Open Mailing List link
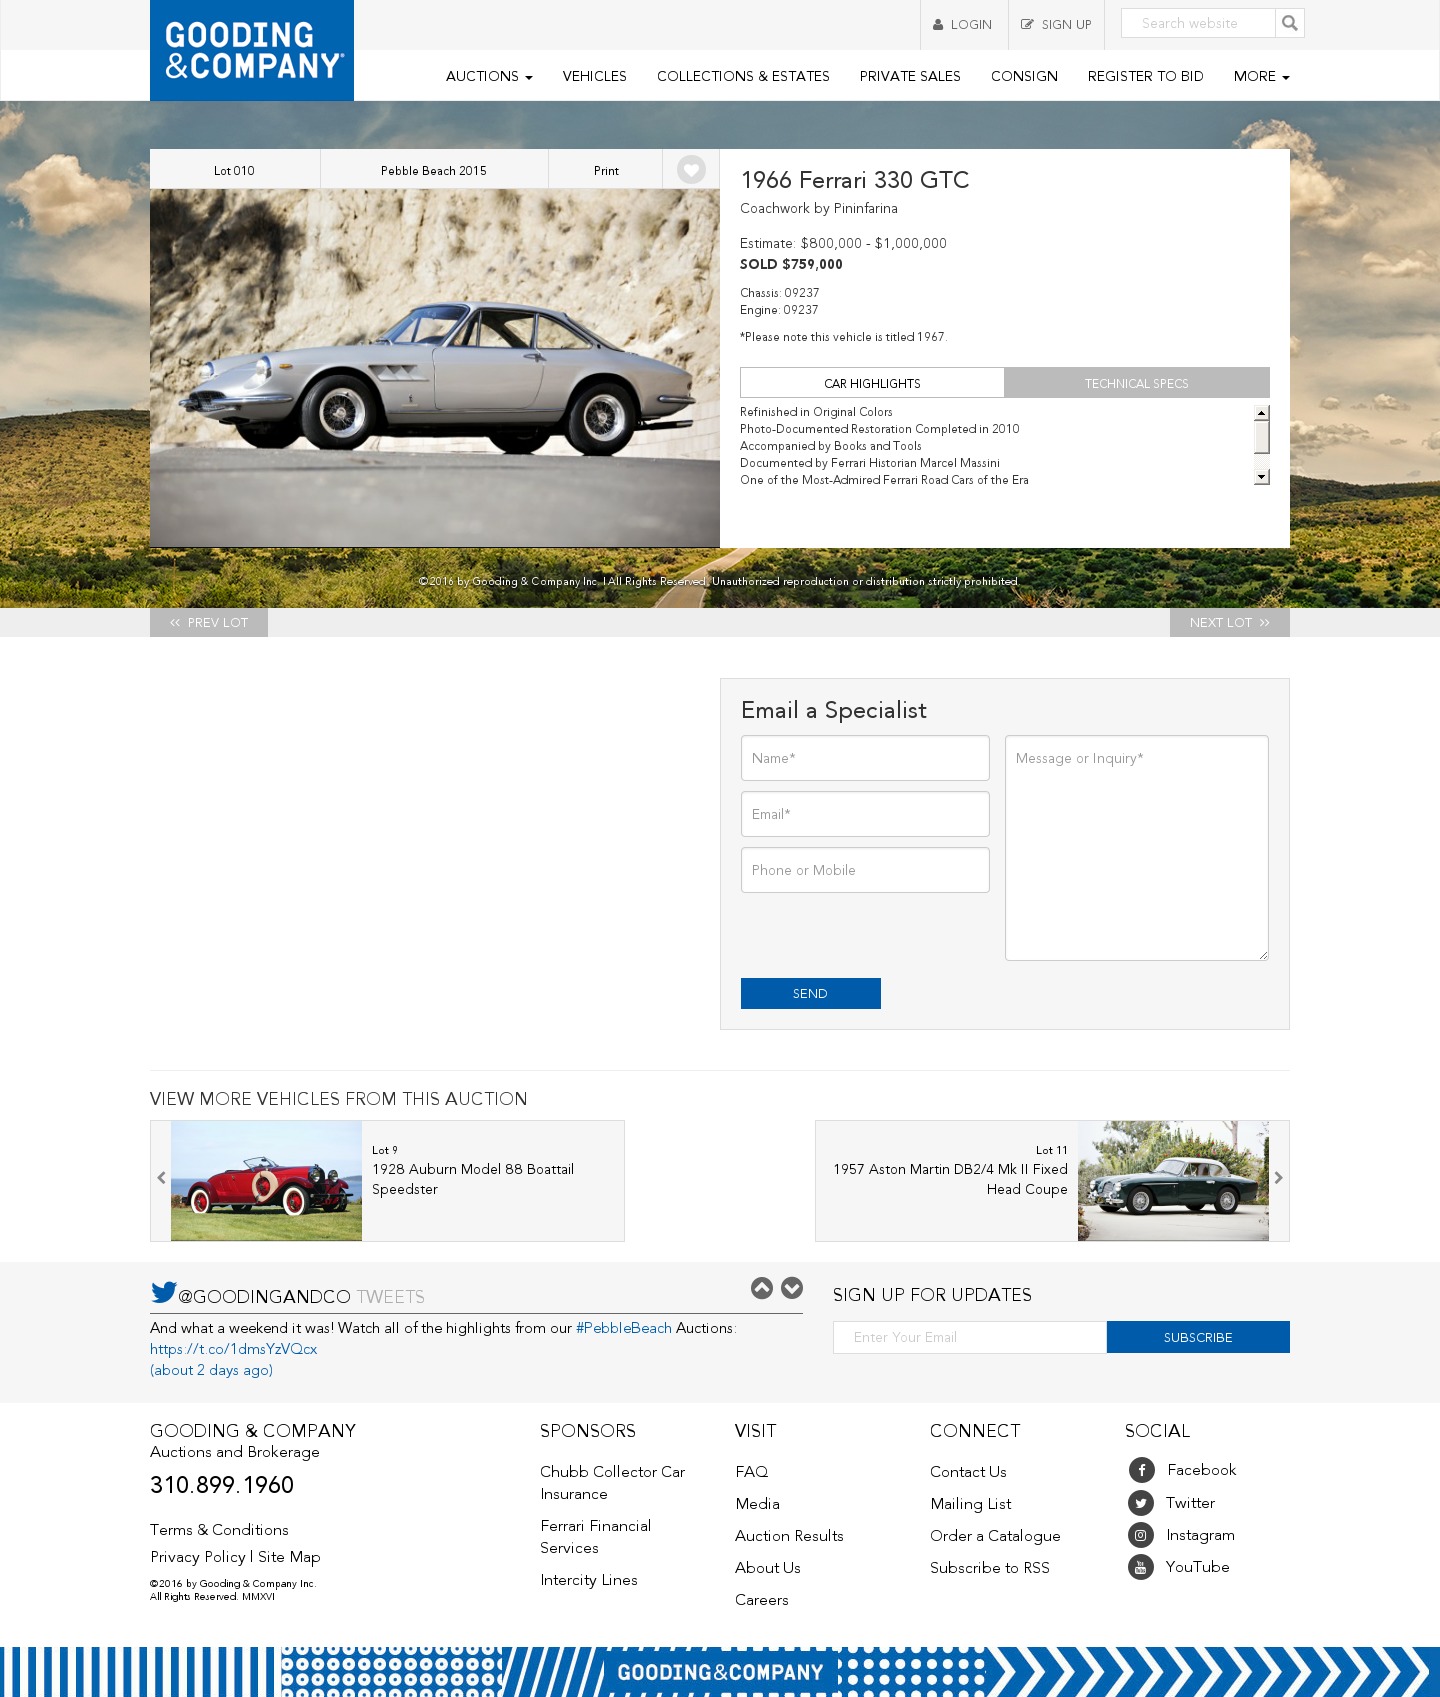 (x=971, y=1504)
